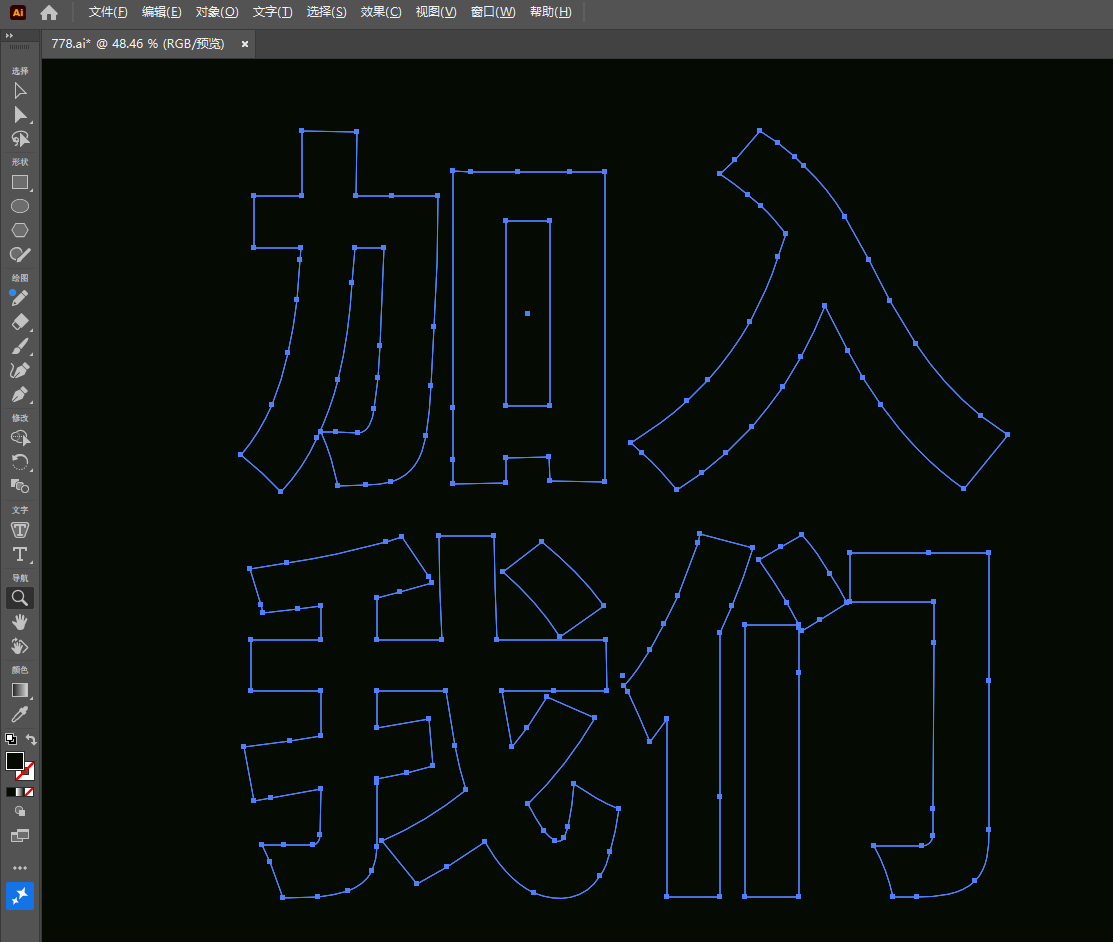The height and width of the screenshot is (942, 1113).
Task: Open the 视图(V) menu
Action: pos(435,12)
